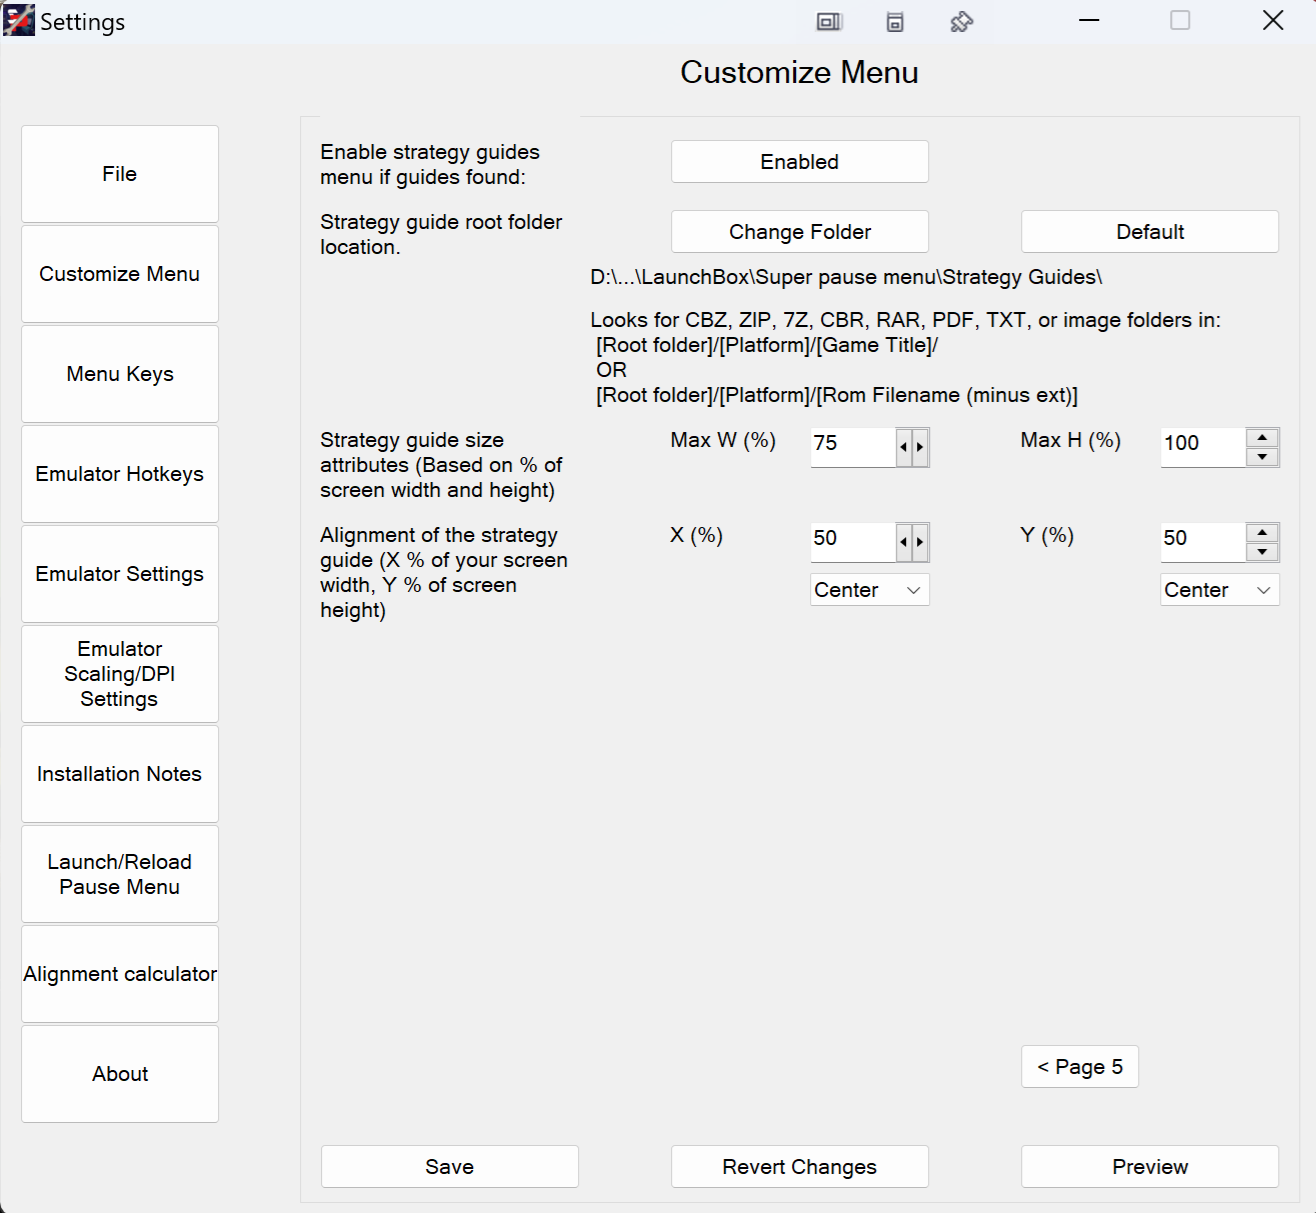Minimize the Settings window

(1089, 21)
